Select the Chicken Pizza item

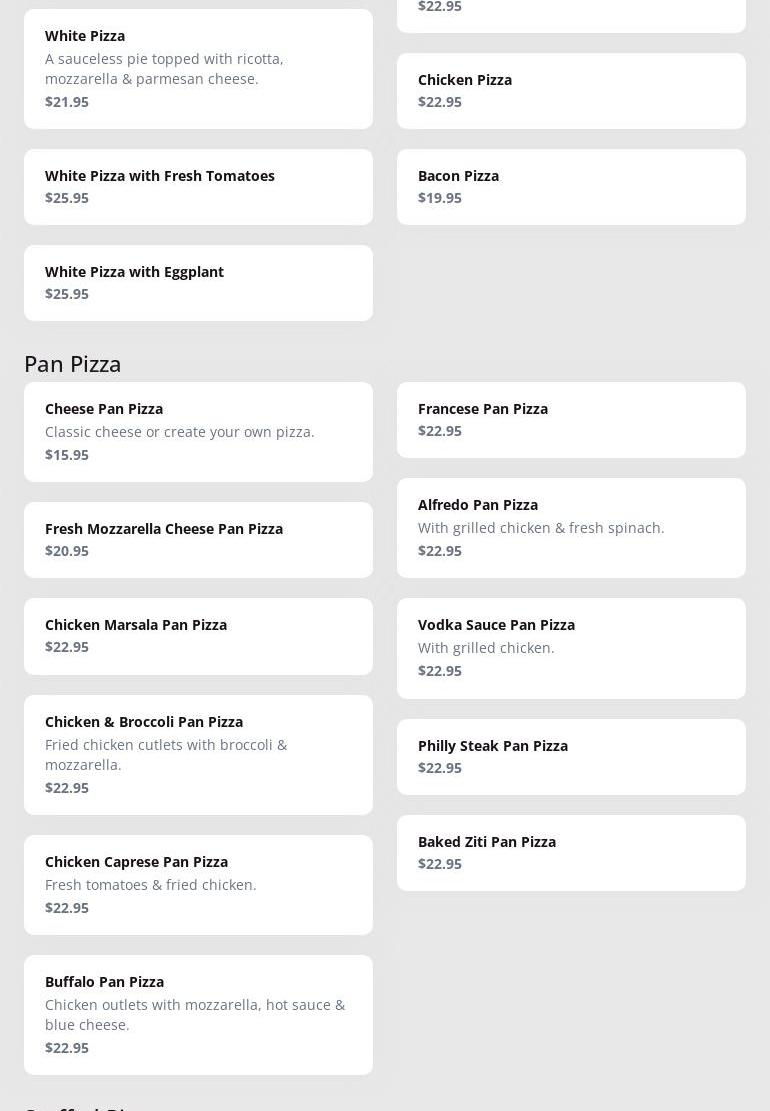[571, 91]
